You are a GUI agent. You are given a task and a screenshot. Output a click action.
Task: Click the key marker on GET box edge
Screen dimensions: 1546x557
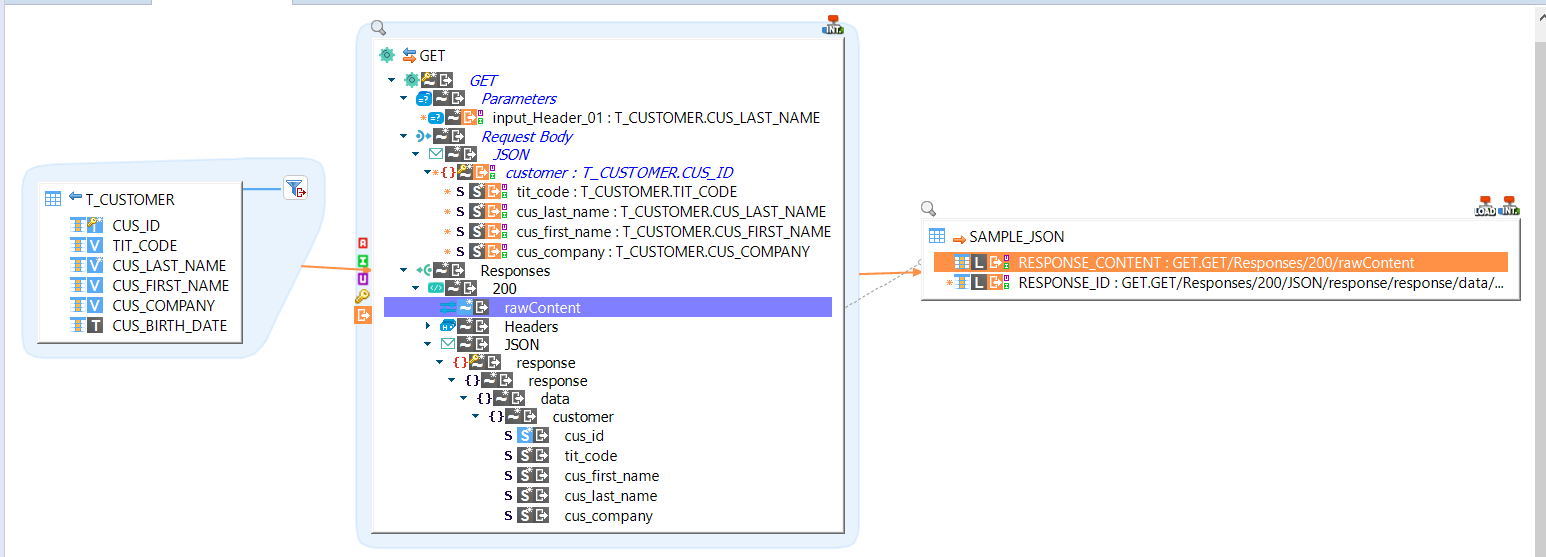[363, 296]
